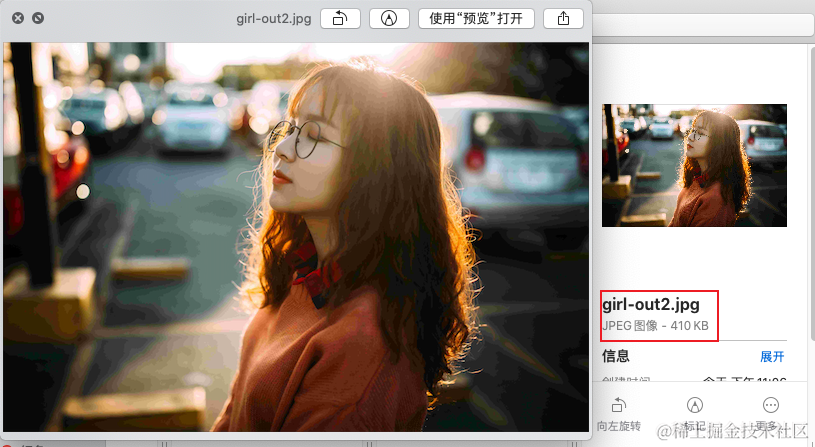Rotate the image left from Quick Look toolbar
Image resolution: width=815 pixels, height=447 pixels.
[340, 19]
